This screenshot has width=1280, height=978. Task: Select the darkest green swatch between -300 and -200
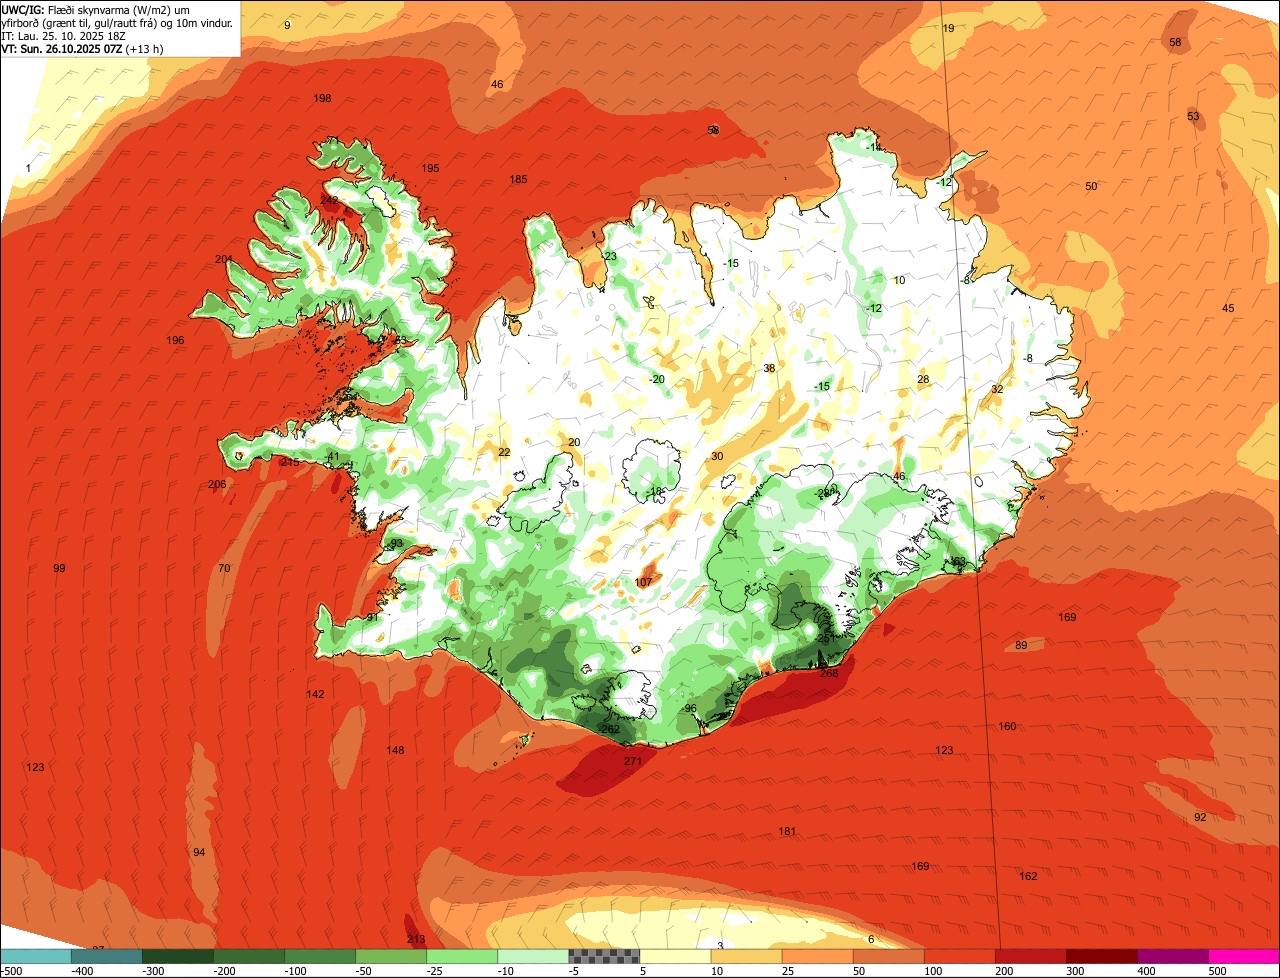[x=177, y=956]
